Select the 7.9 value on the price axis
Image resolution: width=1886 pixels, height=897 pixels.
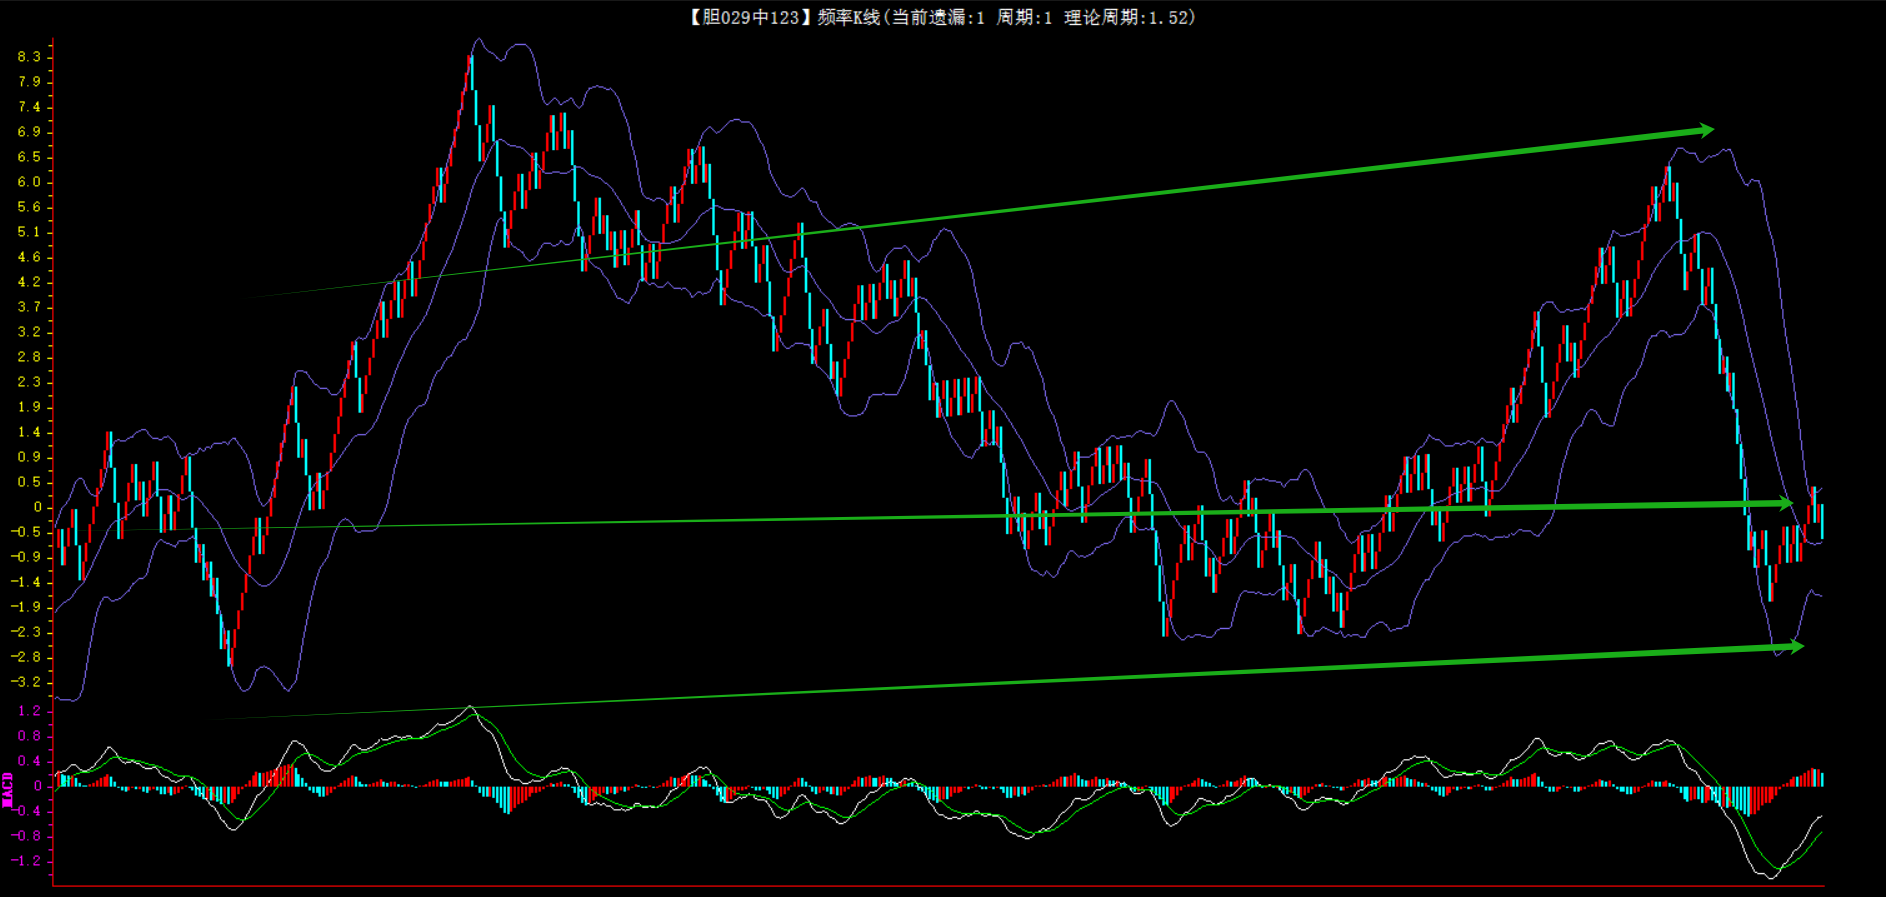coord(29,82)
